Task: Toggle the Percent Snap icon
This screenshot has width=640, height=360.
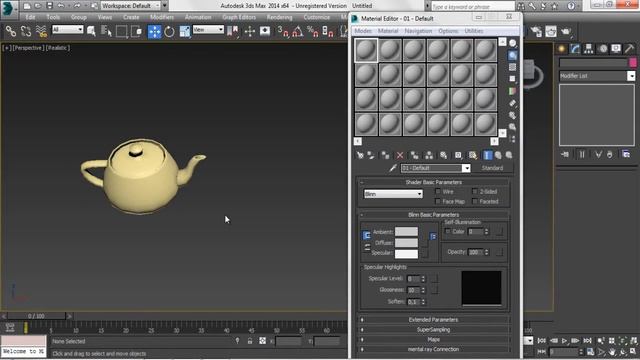Action: (313, 31)
